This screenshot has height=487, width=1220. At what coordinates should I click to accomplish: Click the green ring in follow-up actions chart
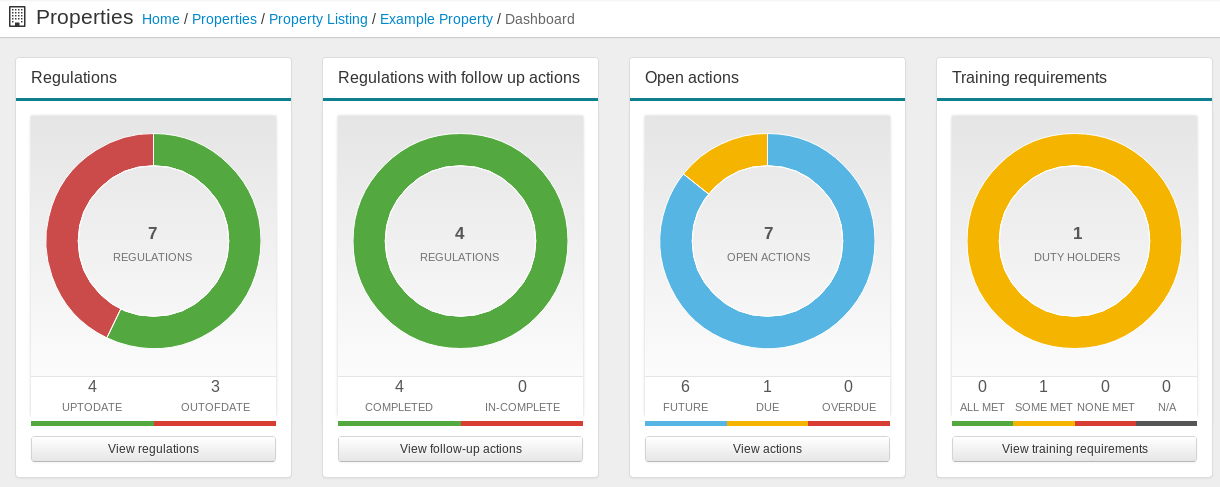pos(460,150)
